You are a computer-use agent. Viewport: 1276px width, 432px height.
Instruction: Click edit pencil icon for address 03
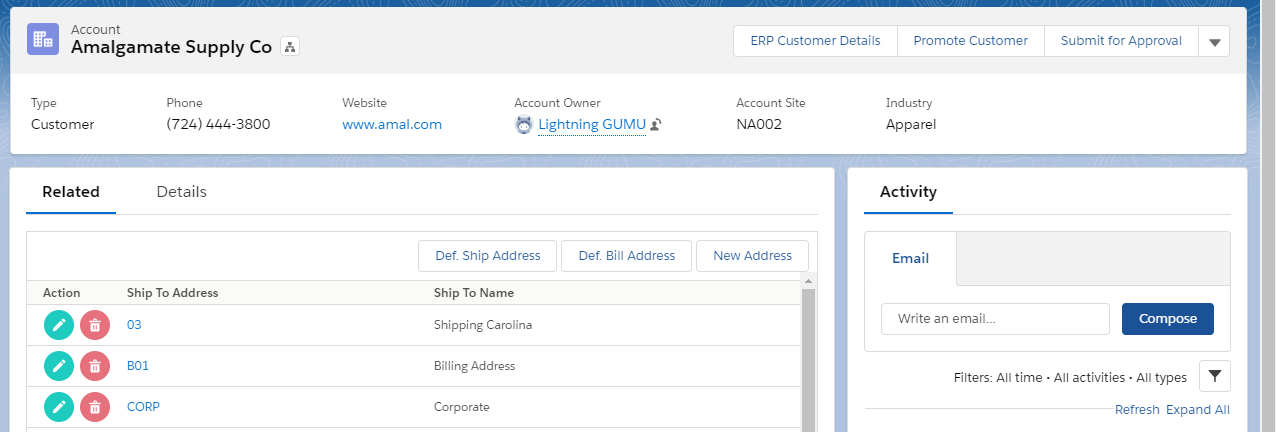click(x=59, y=325)
